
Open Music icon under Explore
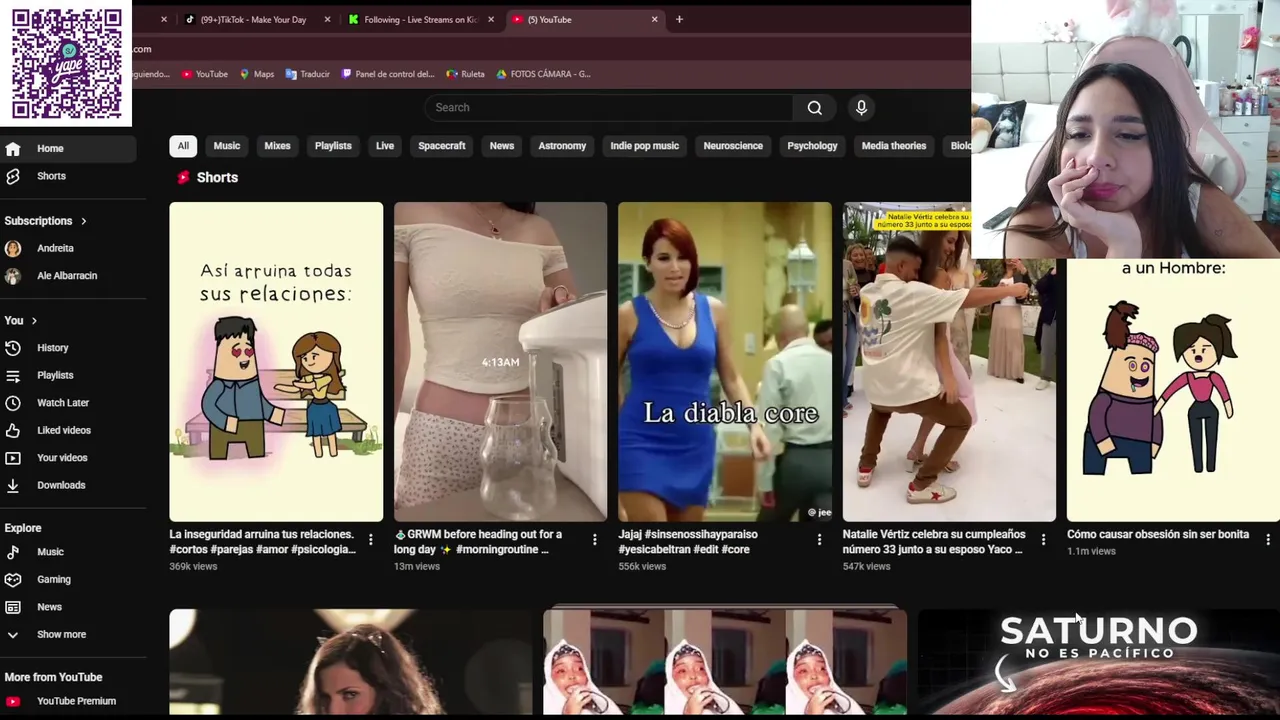click(13, 552)
